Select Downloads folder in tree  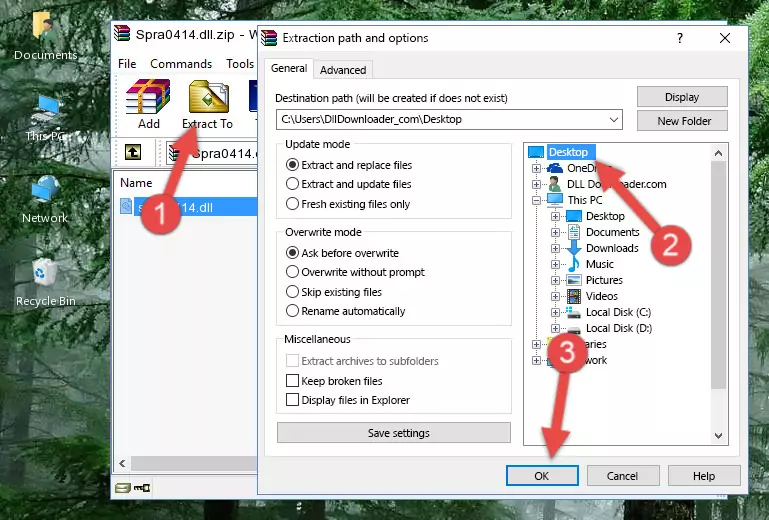point(612,248)
